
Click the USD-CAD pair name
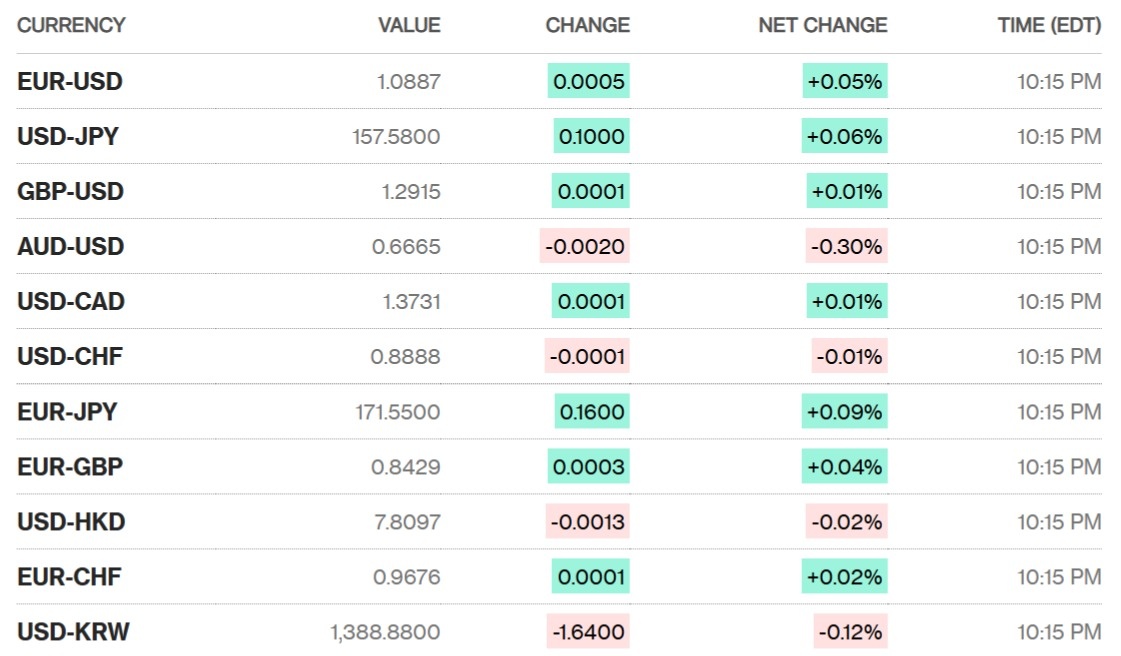pos(71,302)
